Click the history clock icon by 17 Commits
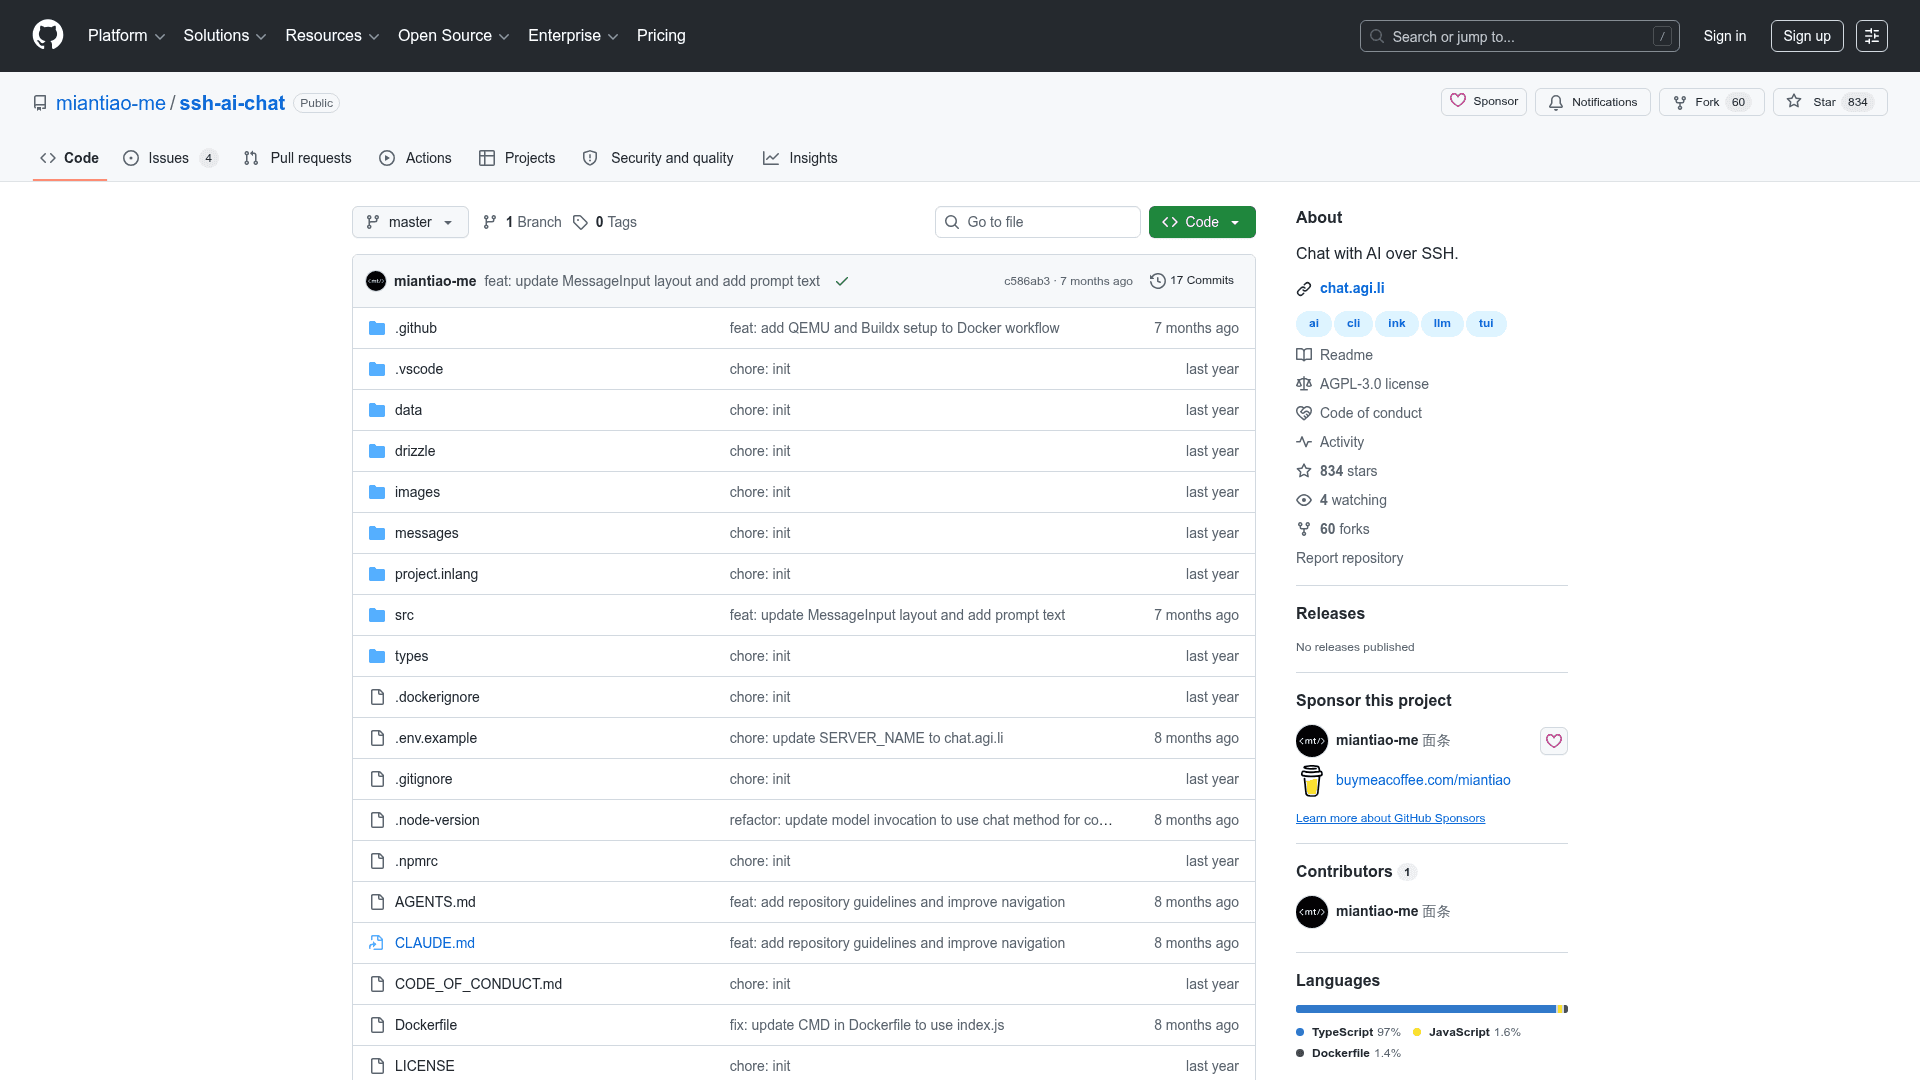The image size is (1920, 1080). click(x=1158, y=281)
